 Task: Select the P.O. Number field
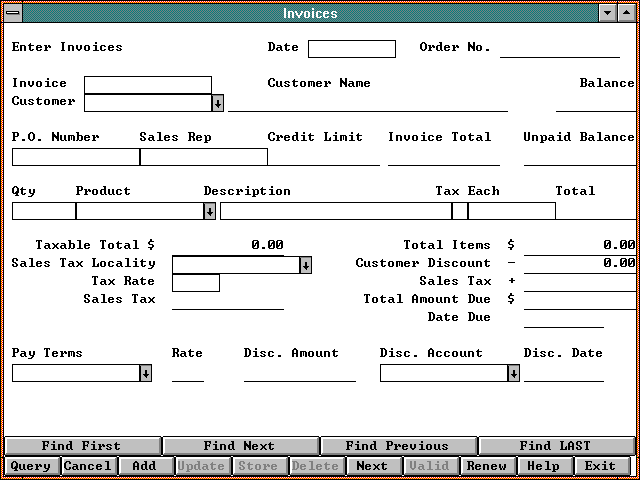[x=75, y=156]
